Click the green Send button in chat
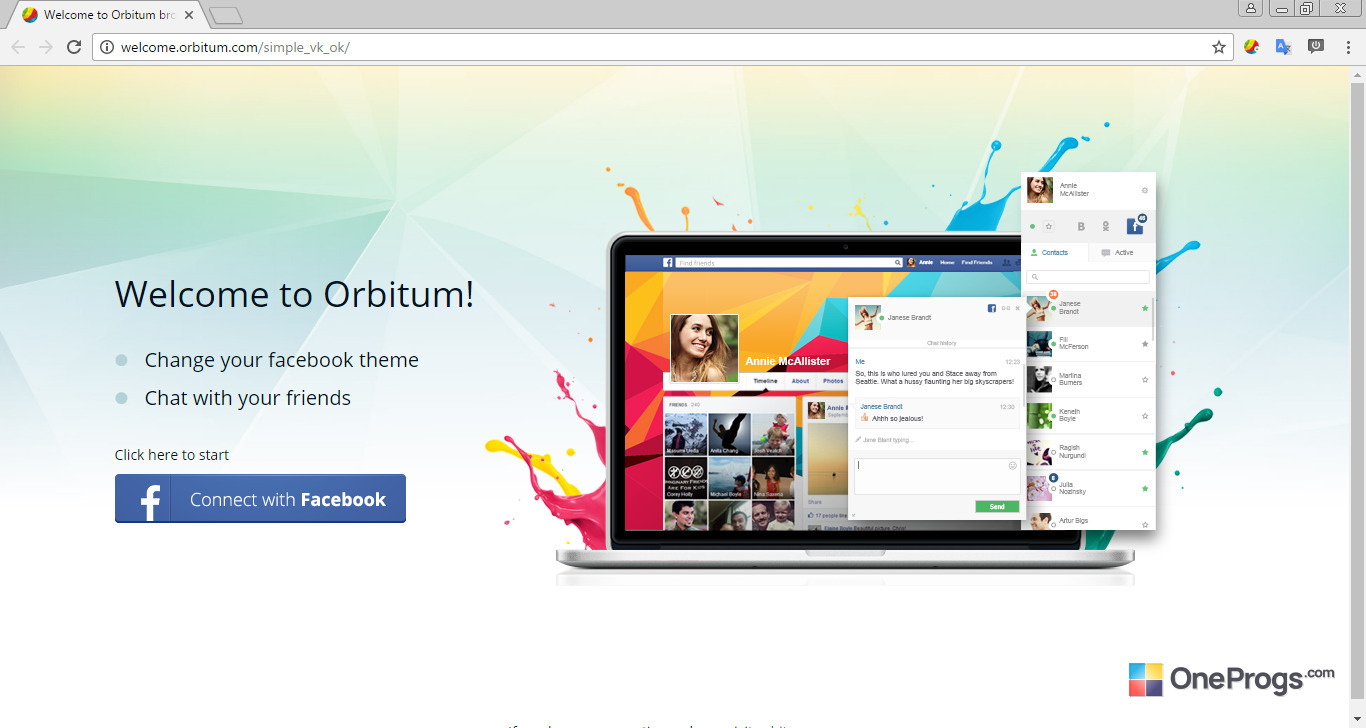This screenshot has width=1366, height=728. [997, 507]
